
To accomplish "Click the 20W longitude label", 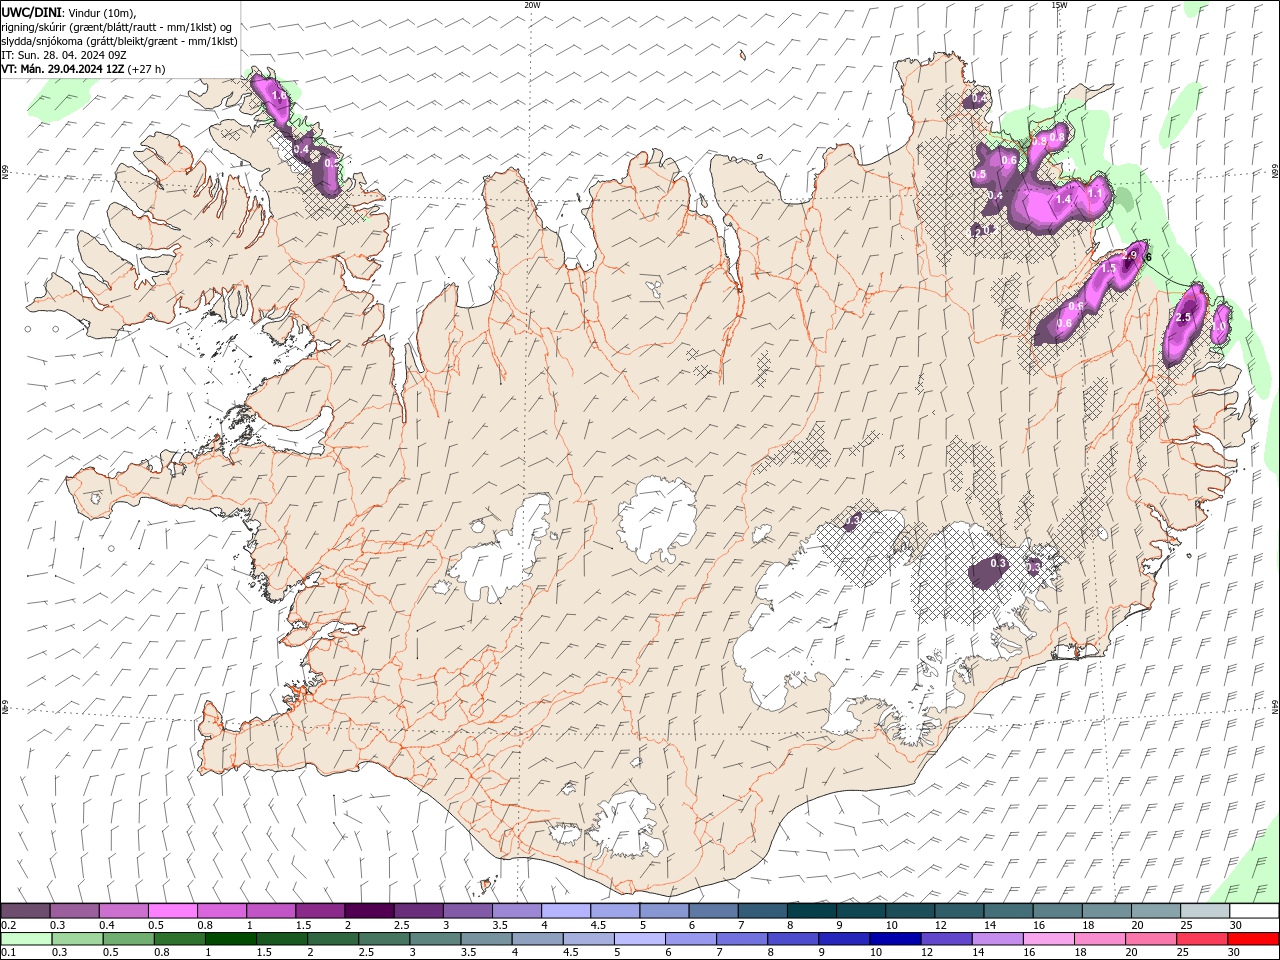I will pos(532,5).
